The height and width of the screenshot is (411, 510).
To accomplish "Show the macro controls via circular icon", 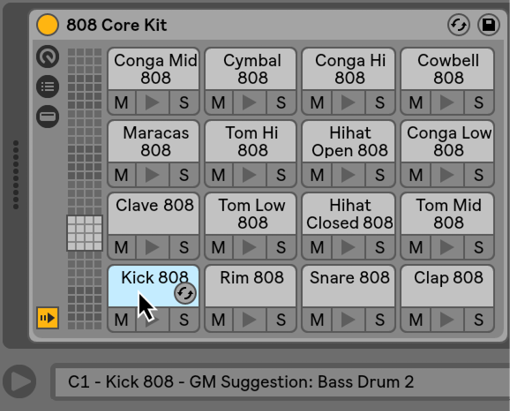I will point(48,57).
